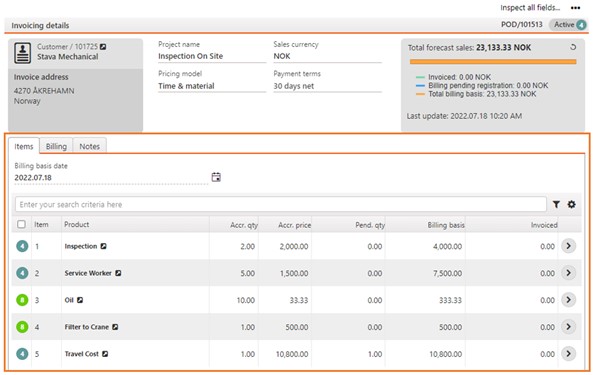Open table settings gear icon

[x=571, y=205]
